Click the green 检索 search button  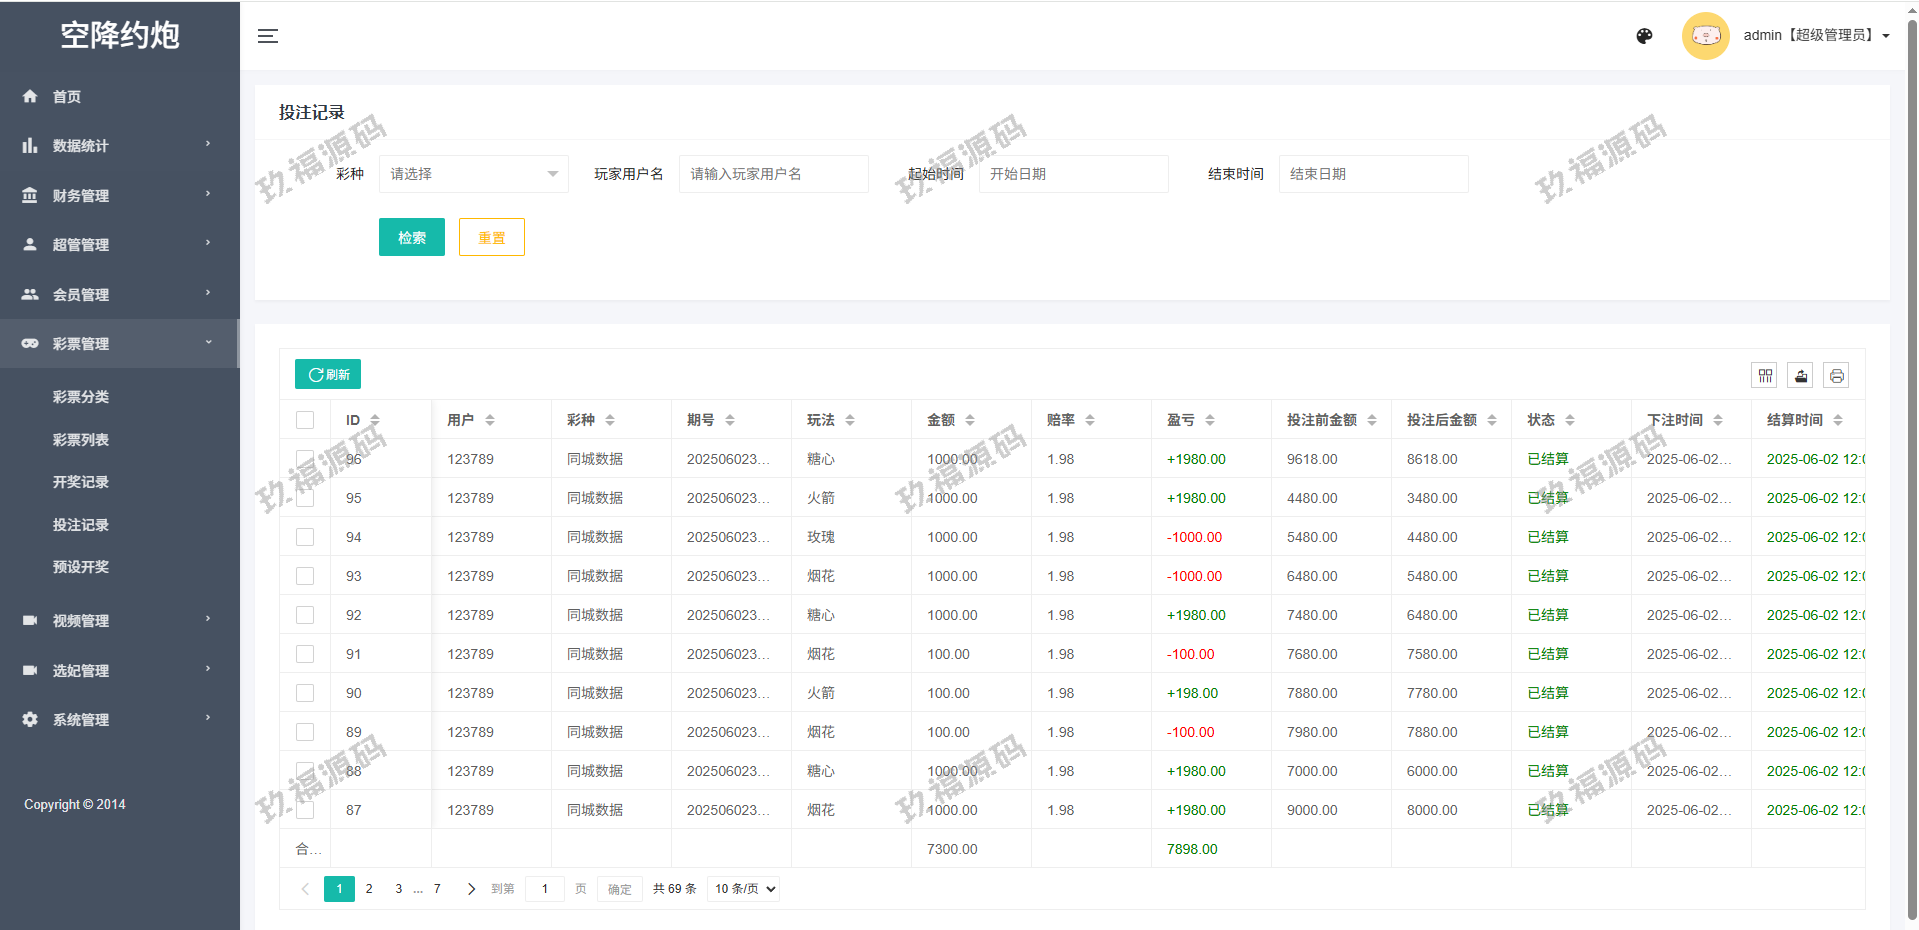411,237
